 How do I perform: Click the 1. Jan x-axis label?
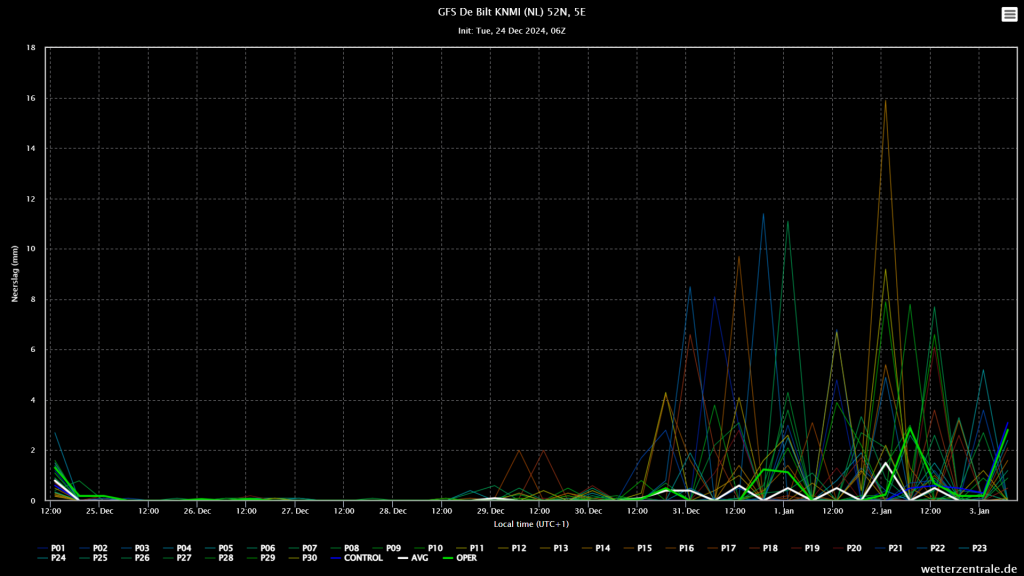tap(784, 511)
